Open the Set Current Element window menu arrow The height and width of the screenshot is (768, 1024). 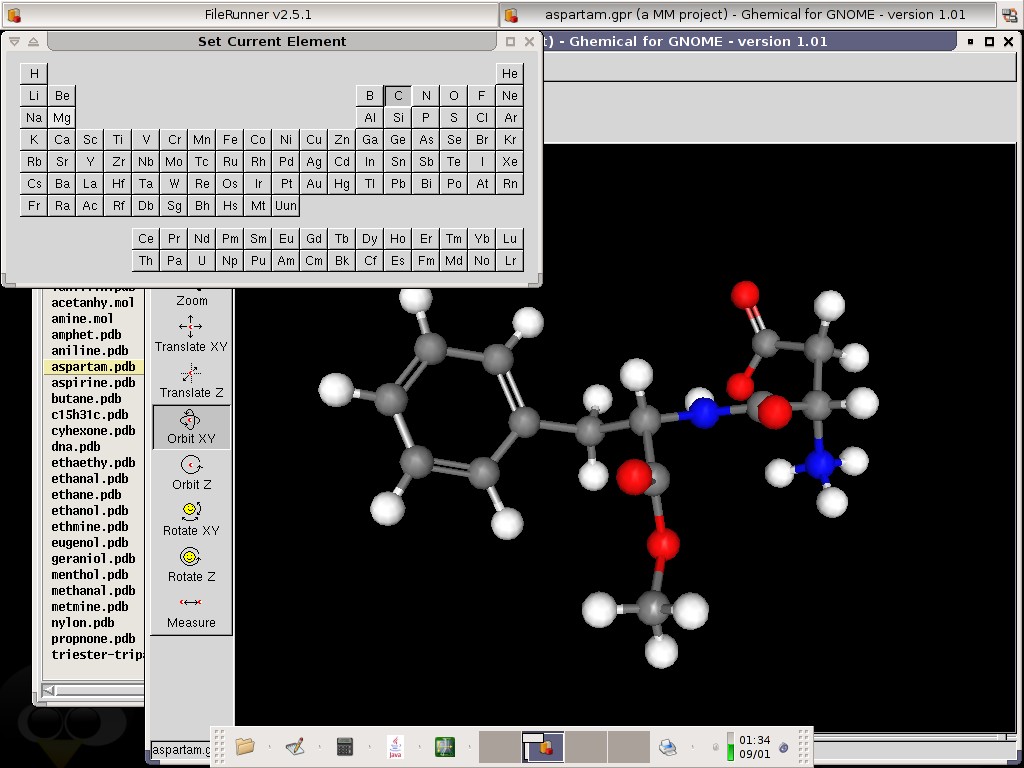(15, 41)
